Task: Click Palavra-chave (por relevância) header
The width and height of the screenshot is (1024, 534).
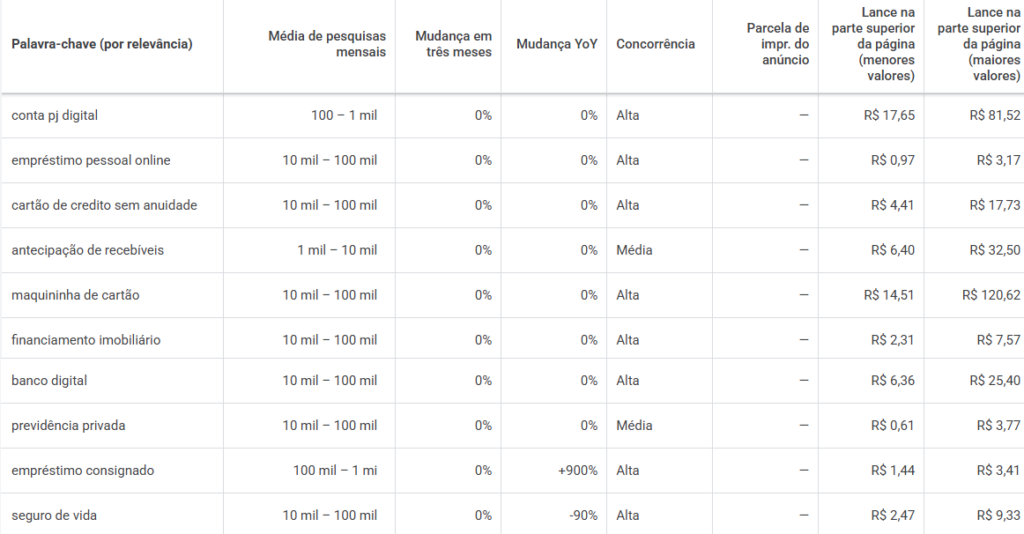Action: coord(102,44)
